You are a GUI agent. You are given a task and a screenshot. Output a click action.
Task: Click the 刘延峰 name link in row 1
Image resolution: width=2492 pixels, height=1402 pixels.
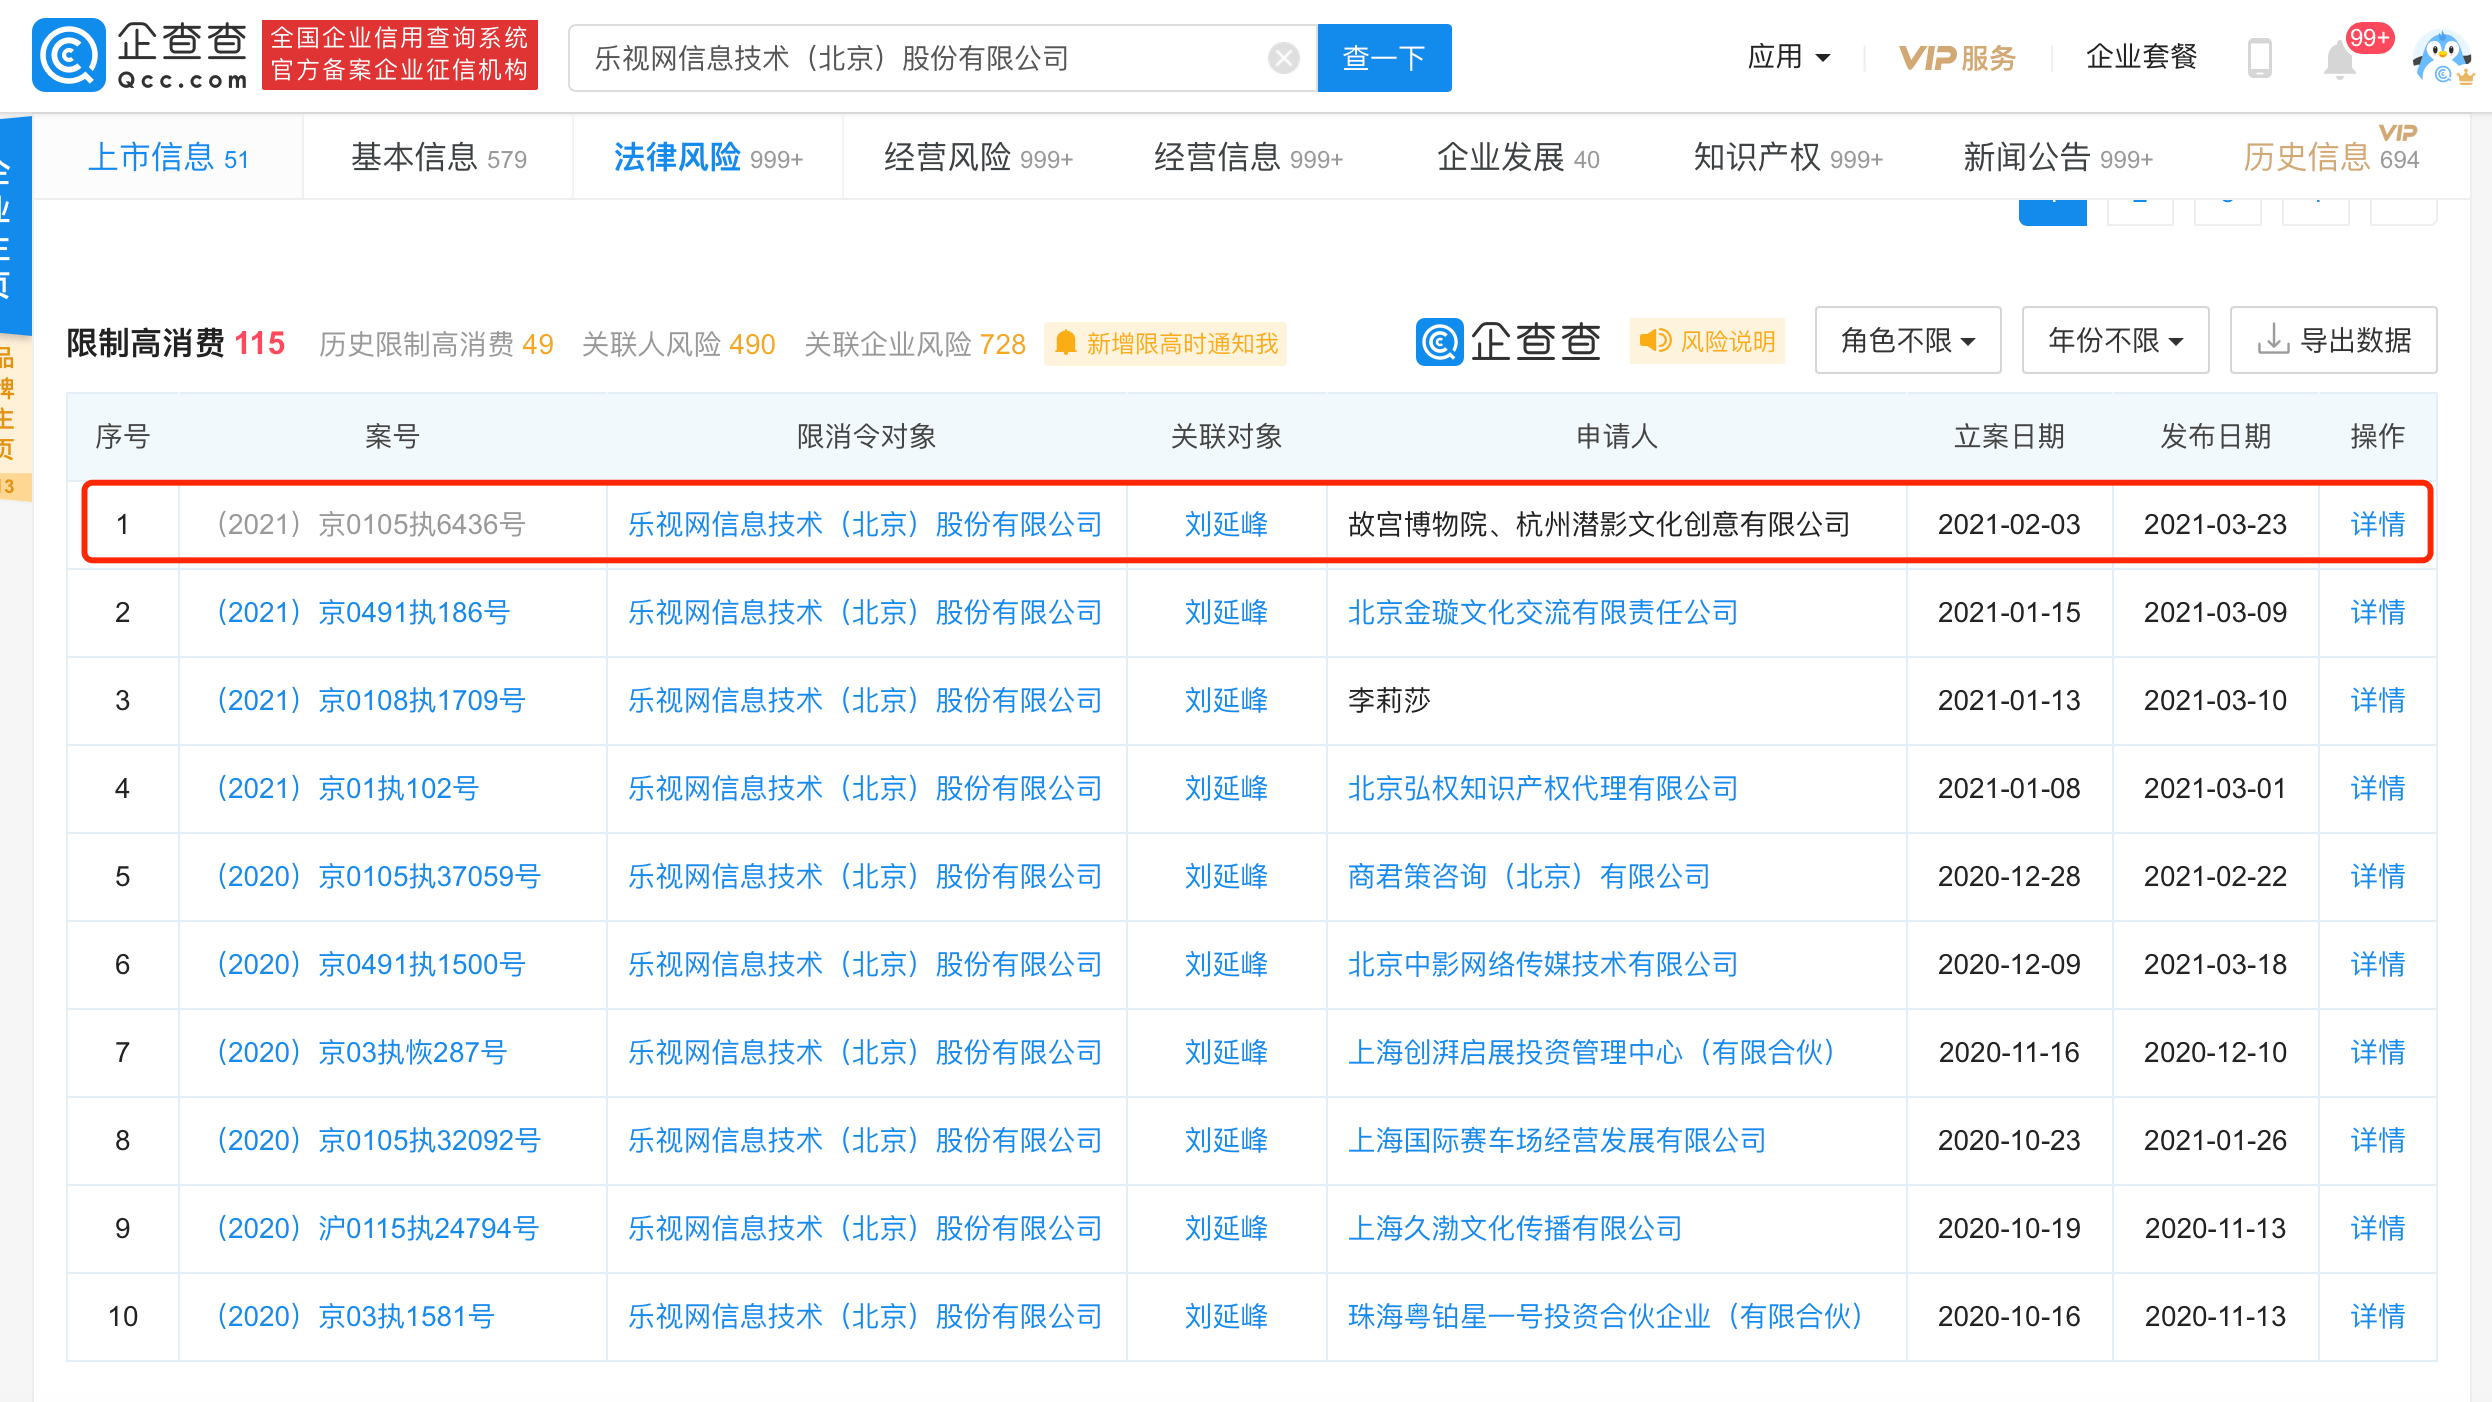(x=1225, y=524)
